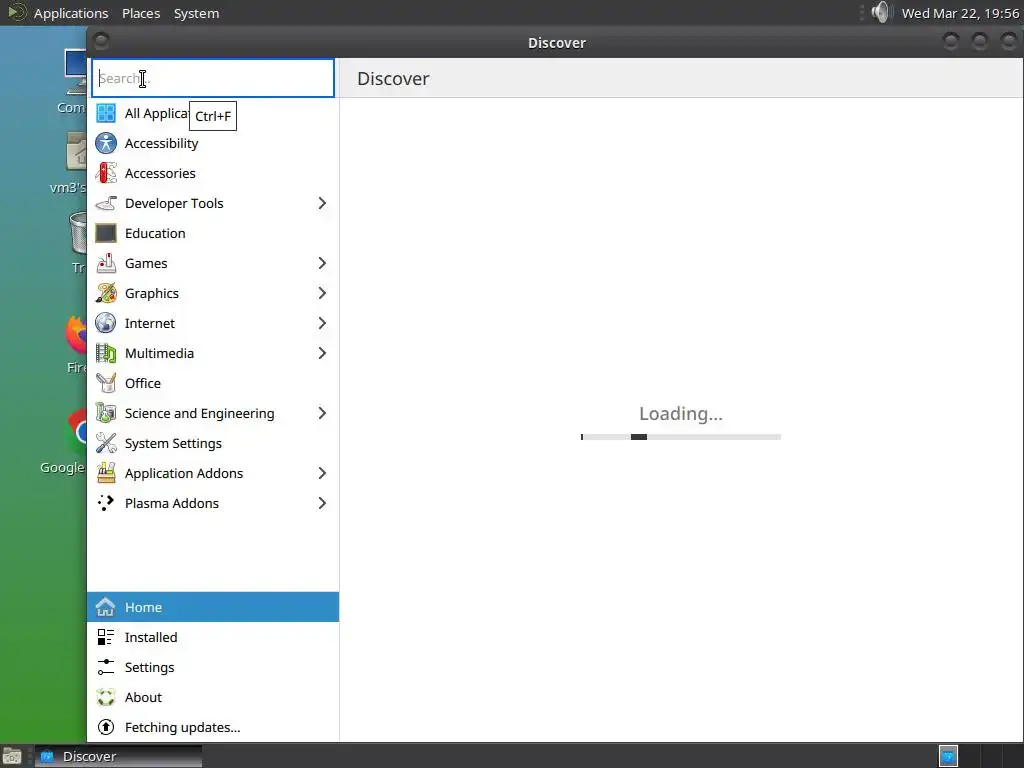The image size is (1024, 768).
Task: Click the loading progress bar
Action: point(680,437)
